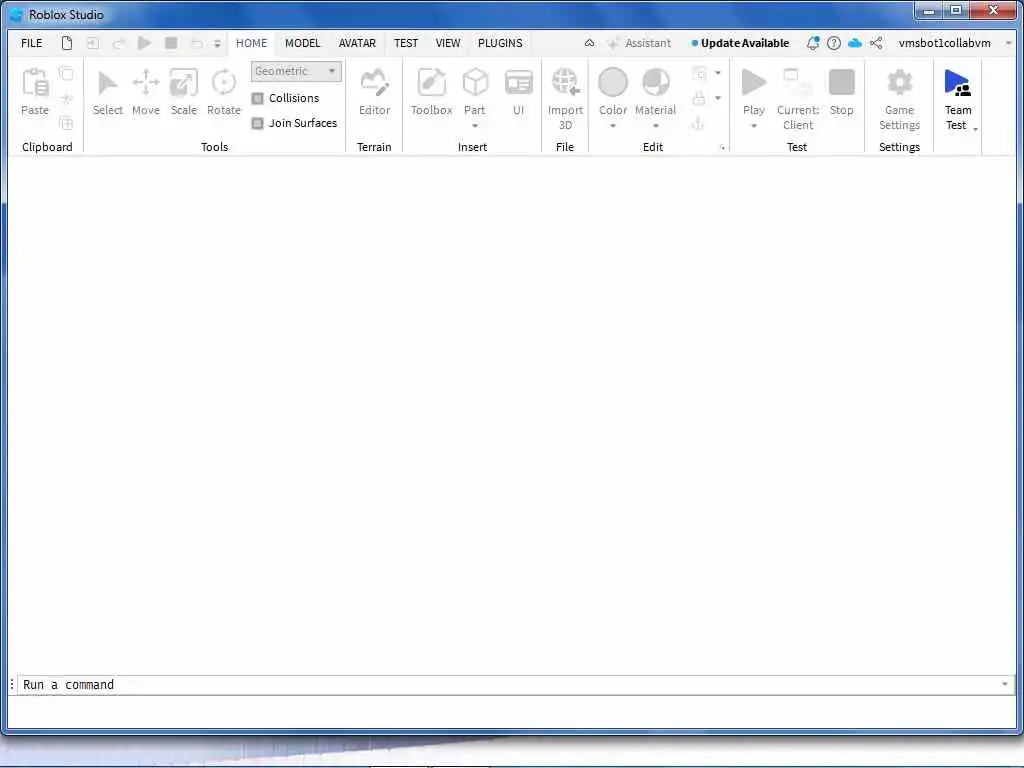
Task: Click the cloud collaboration icon
Action: point(855,43)
